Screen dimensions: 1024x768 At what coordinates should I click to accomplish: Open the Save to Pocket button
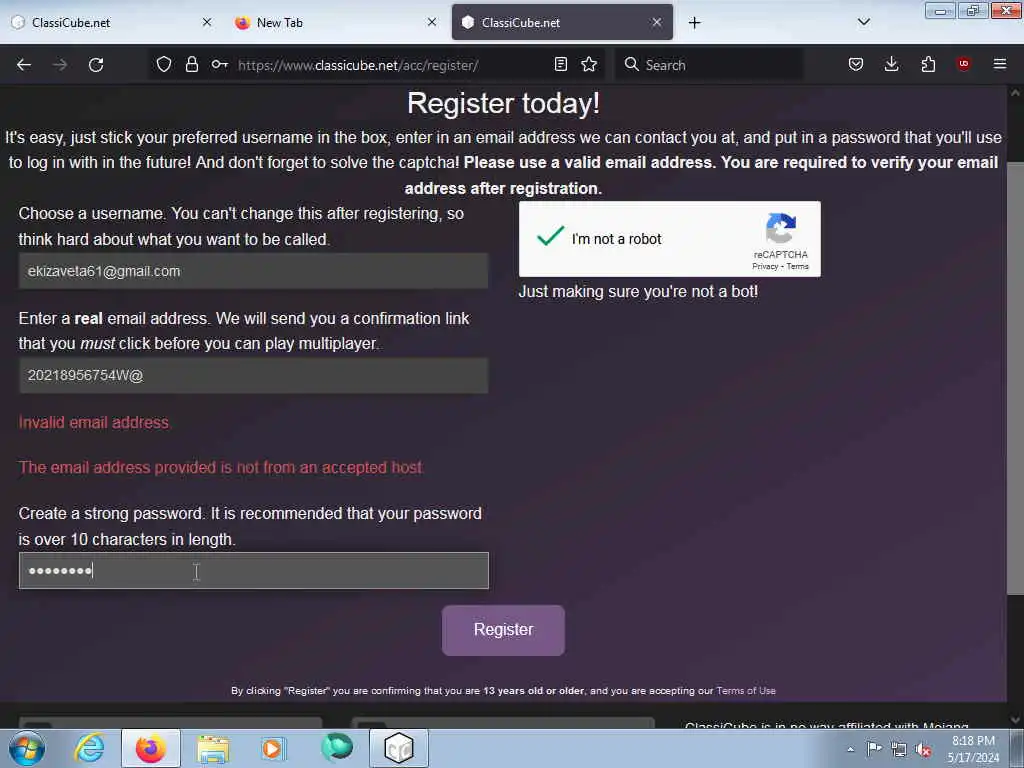[856, 64]
